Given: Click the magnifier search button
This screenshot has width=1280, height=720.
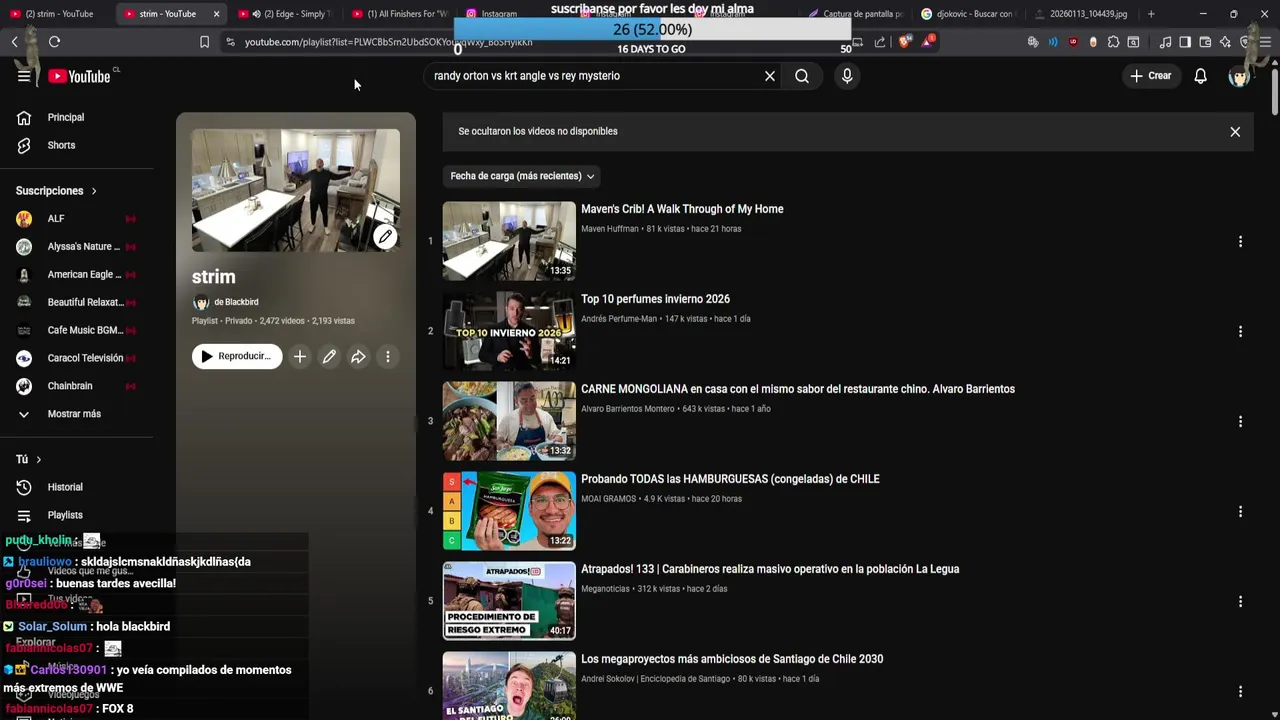Looking at the screenshot, I should pyautogui.click(x=802, y=76).
